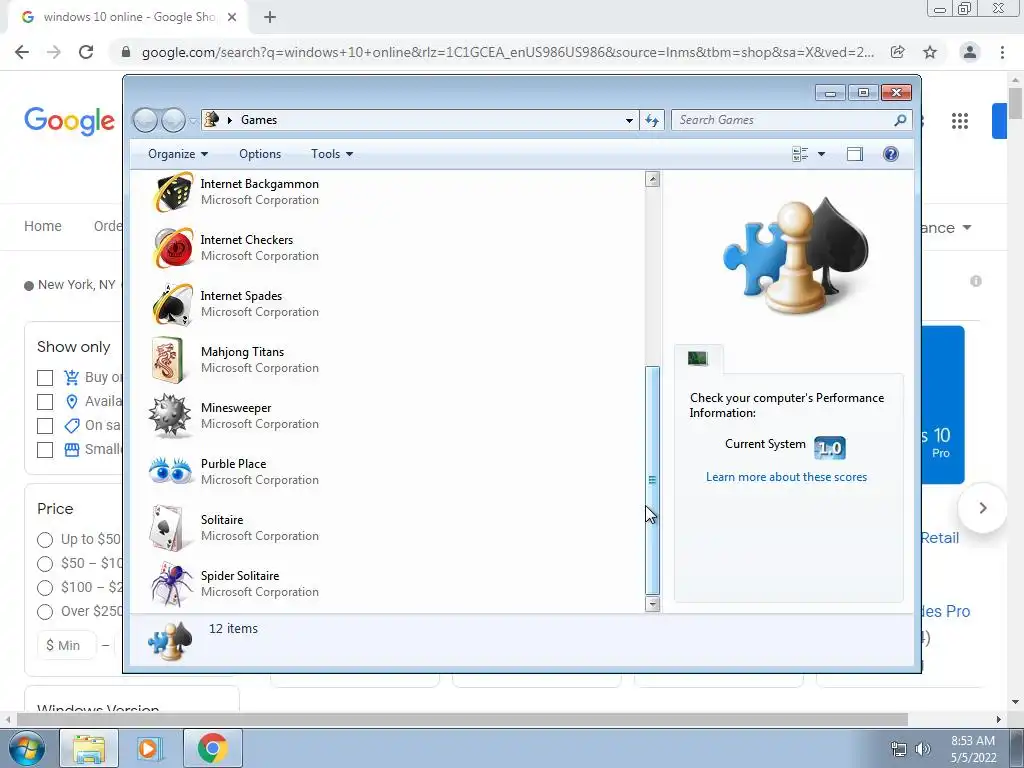Check the On sale filter checkbox
Screen dimensions: 1024x768
coord(45,426)
